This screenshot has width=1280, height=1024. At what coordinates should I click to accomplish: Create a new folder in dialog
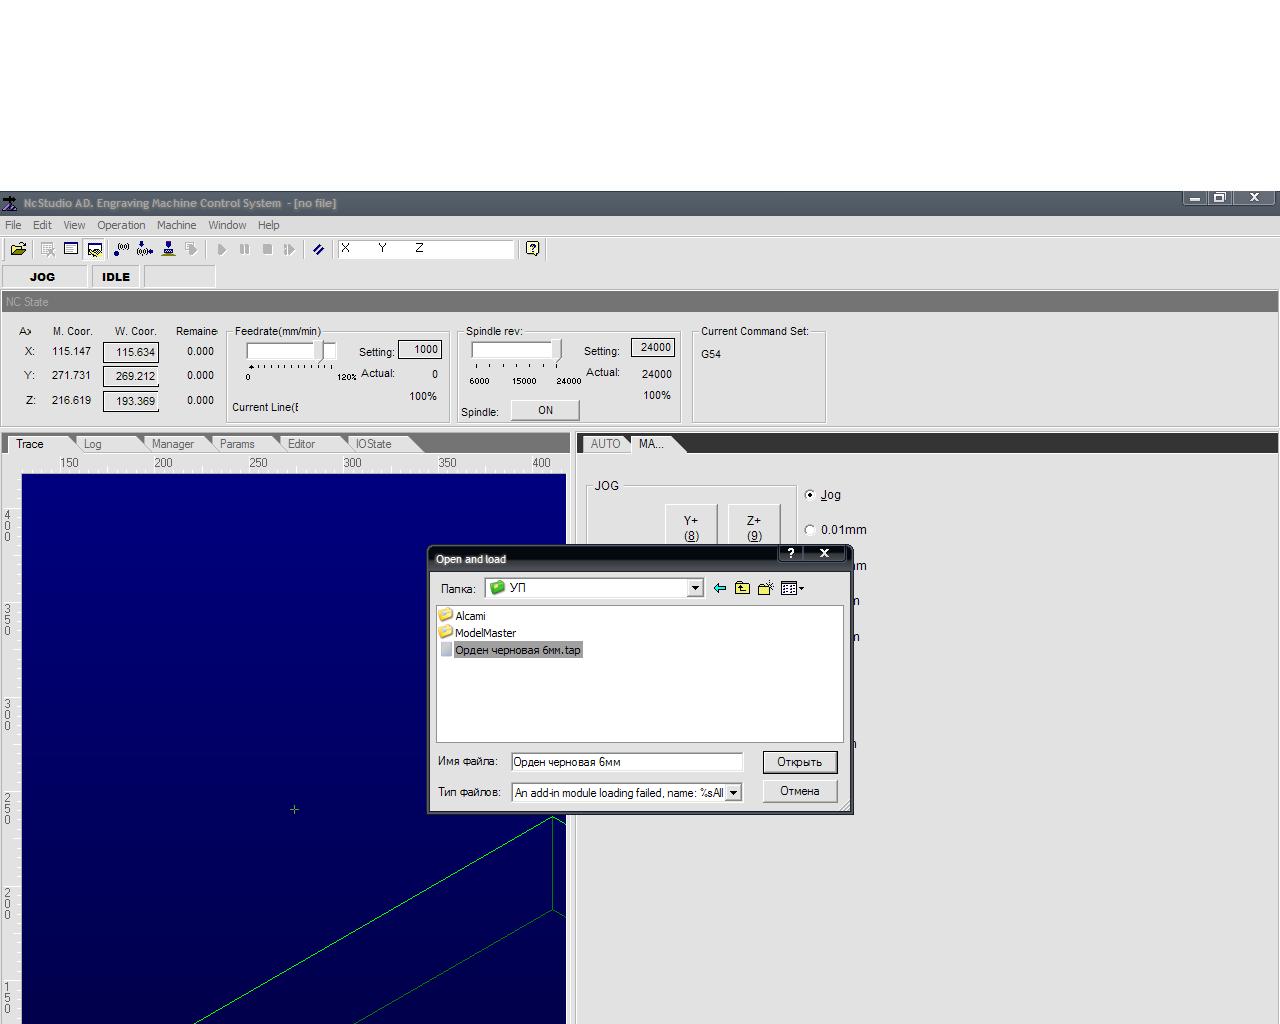coord(765,588)
